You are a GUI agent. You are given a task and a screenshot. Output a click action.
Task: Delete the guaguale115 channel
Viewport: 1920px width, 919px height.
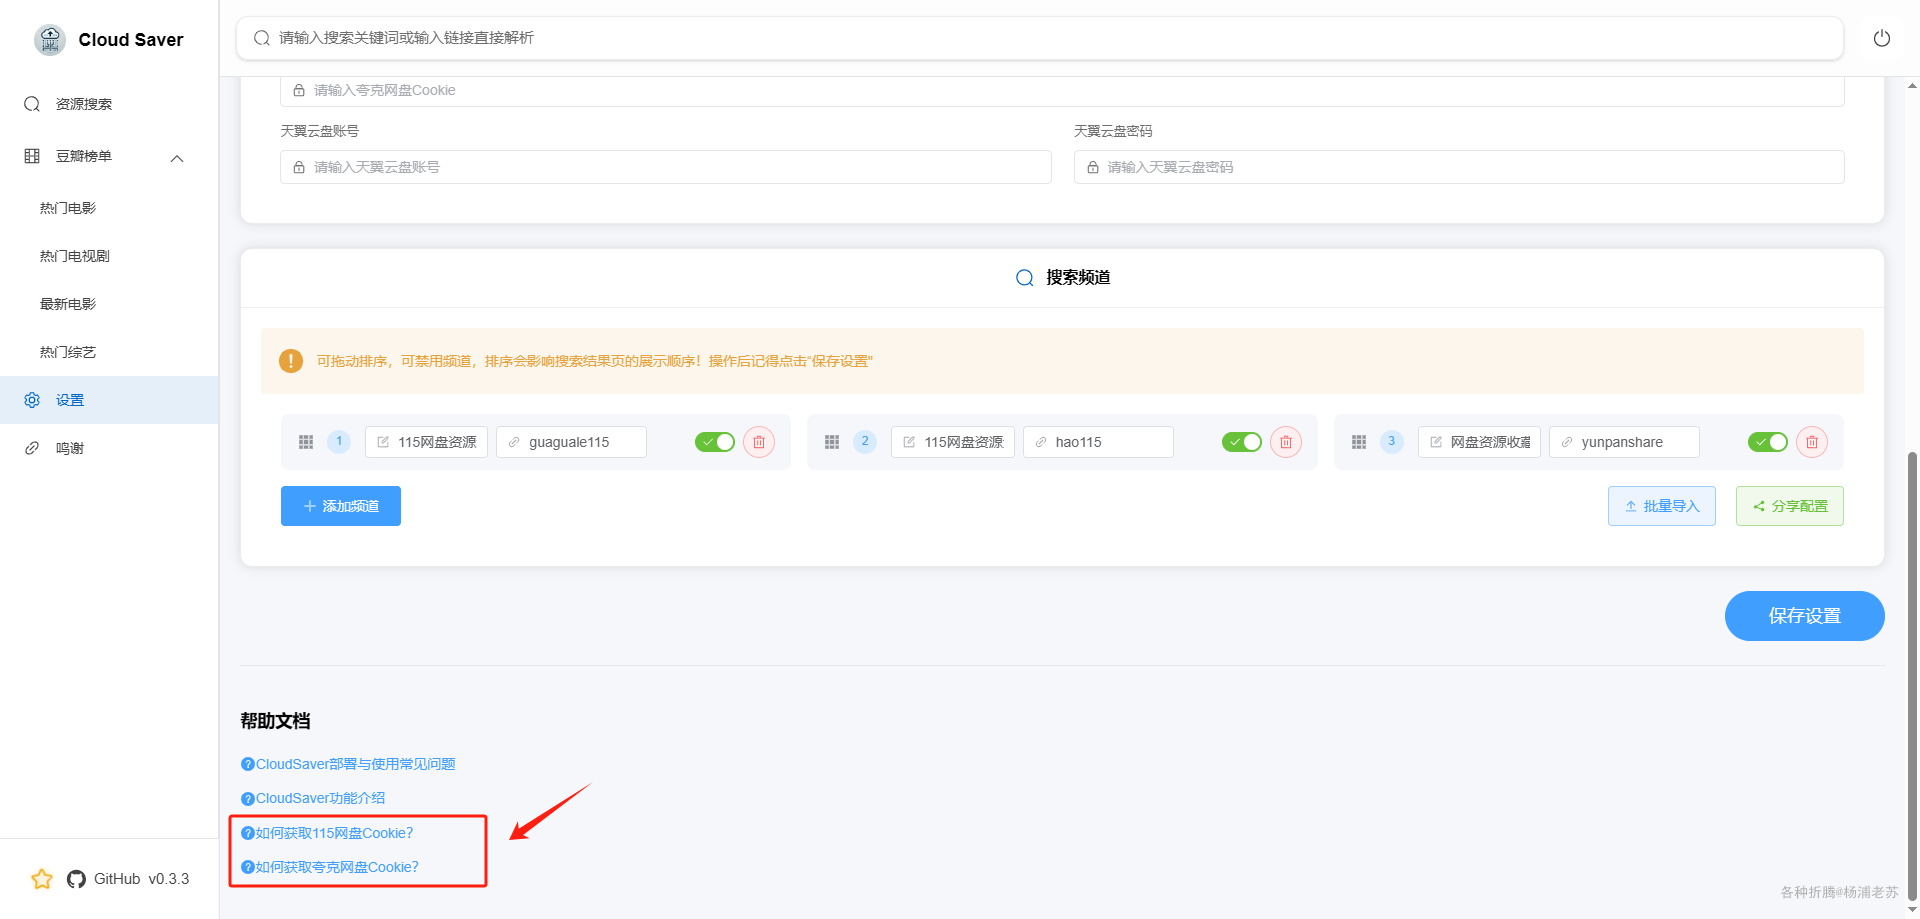click(759, 442)
